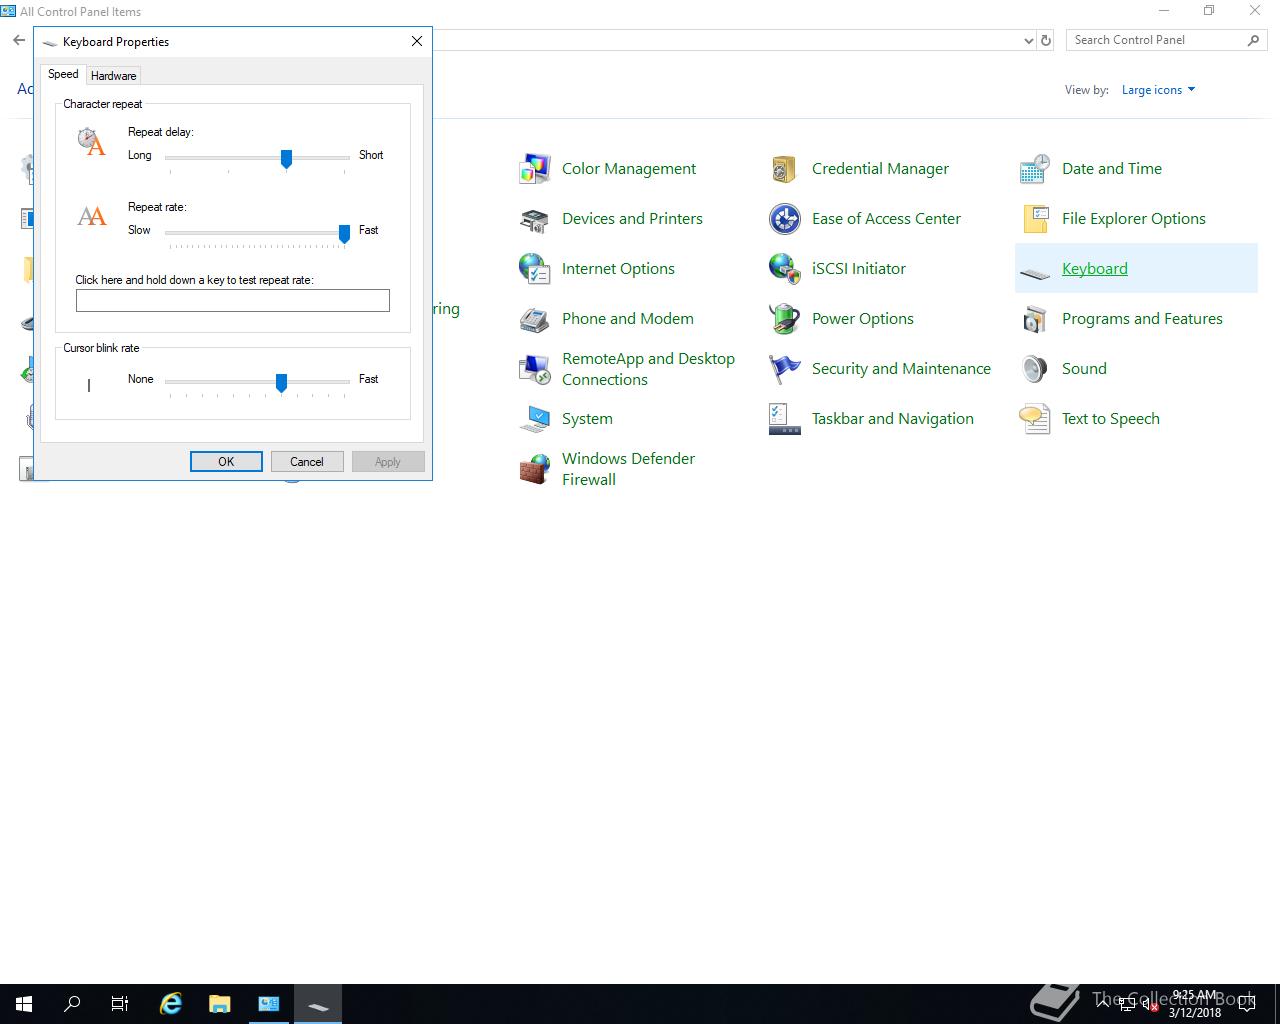The width and height of the screenshot is (1280, 1024).
Task: Expand the View by Large icons dropdown
Action: (1158, 90)
